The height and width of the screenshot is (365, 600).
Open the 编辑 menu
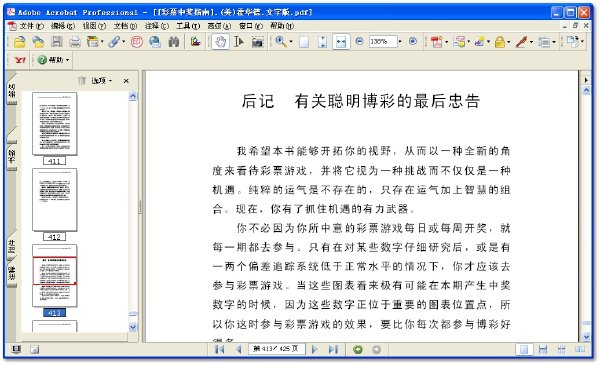point(63,26)
